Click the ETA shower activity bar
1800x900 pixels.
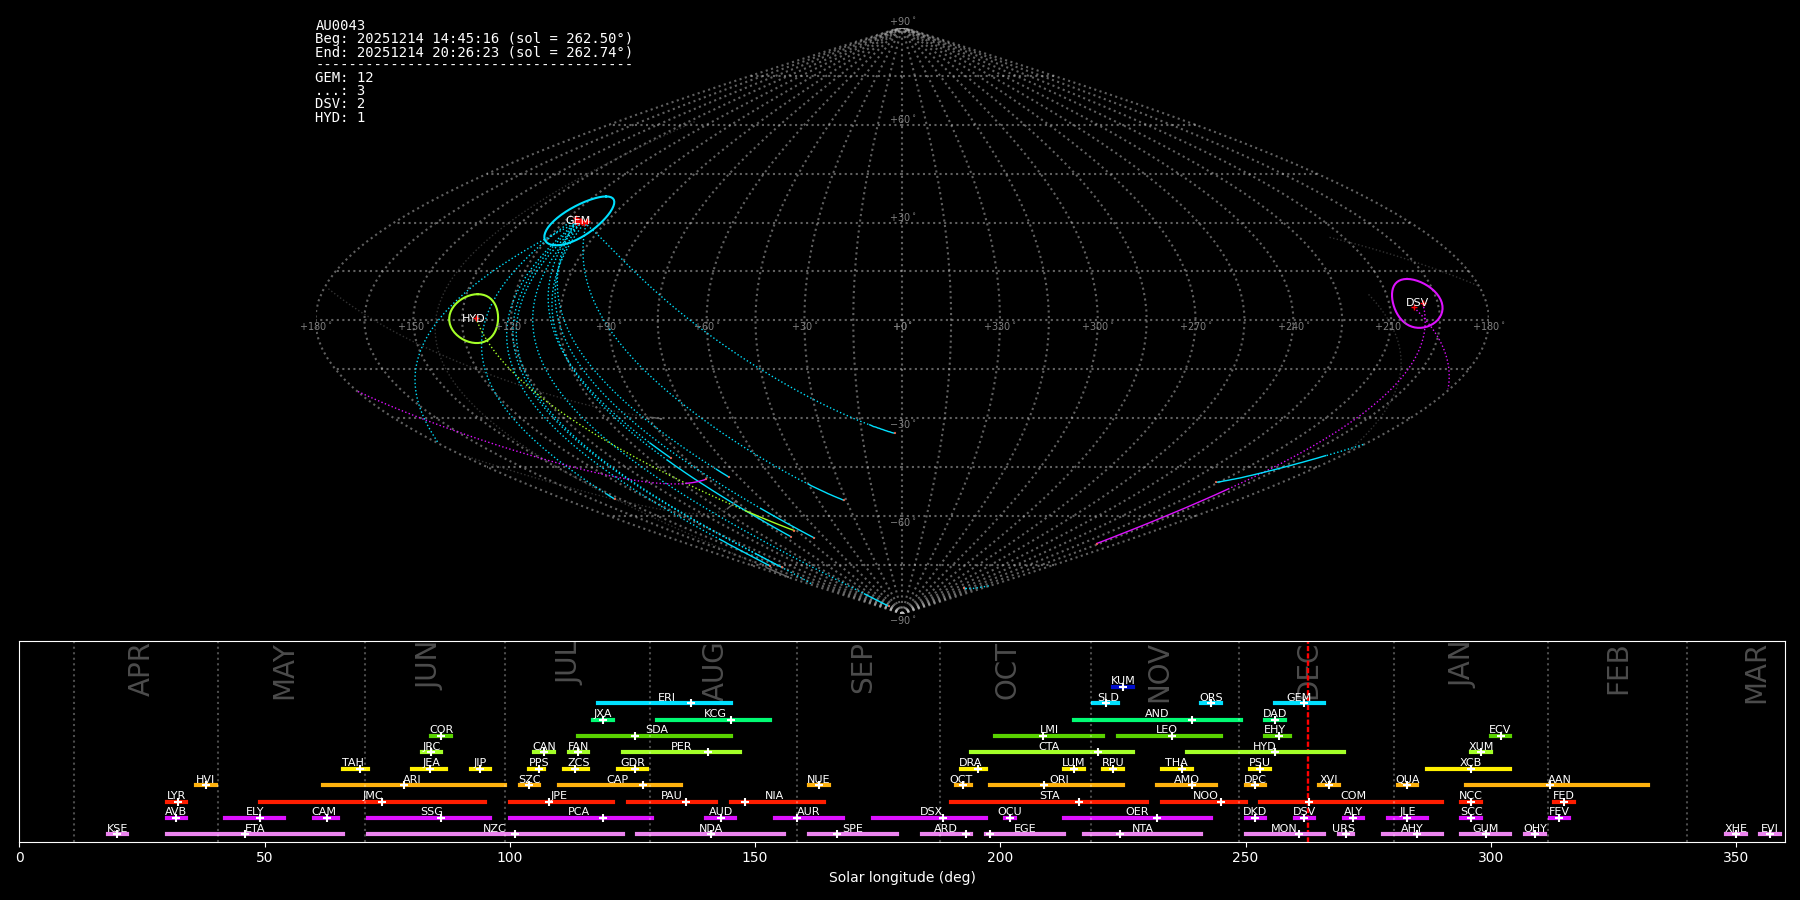(255, 834)
